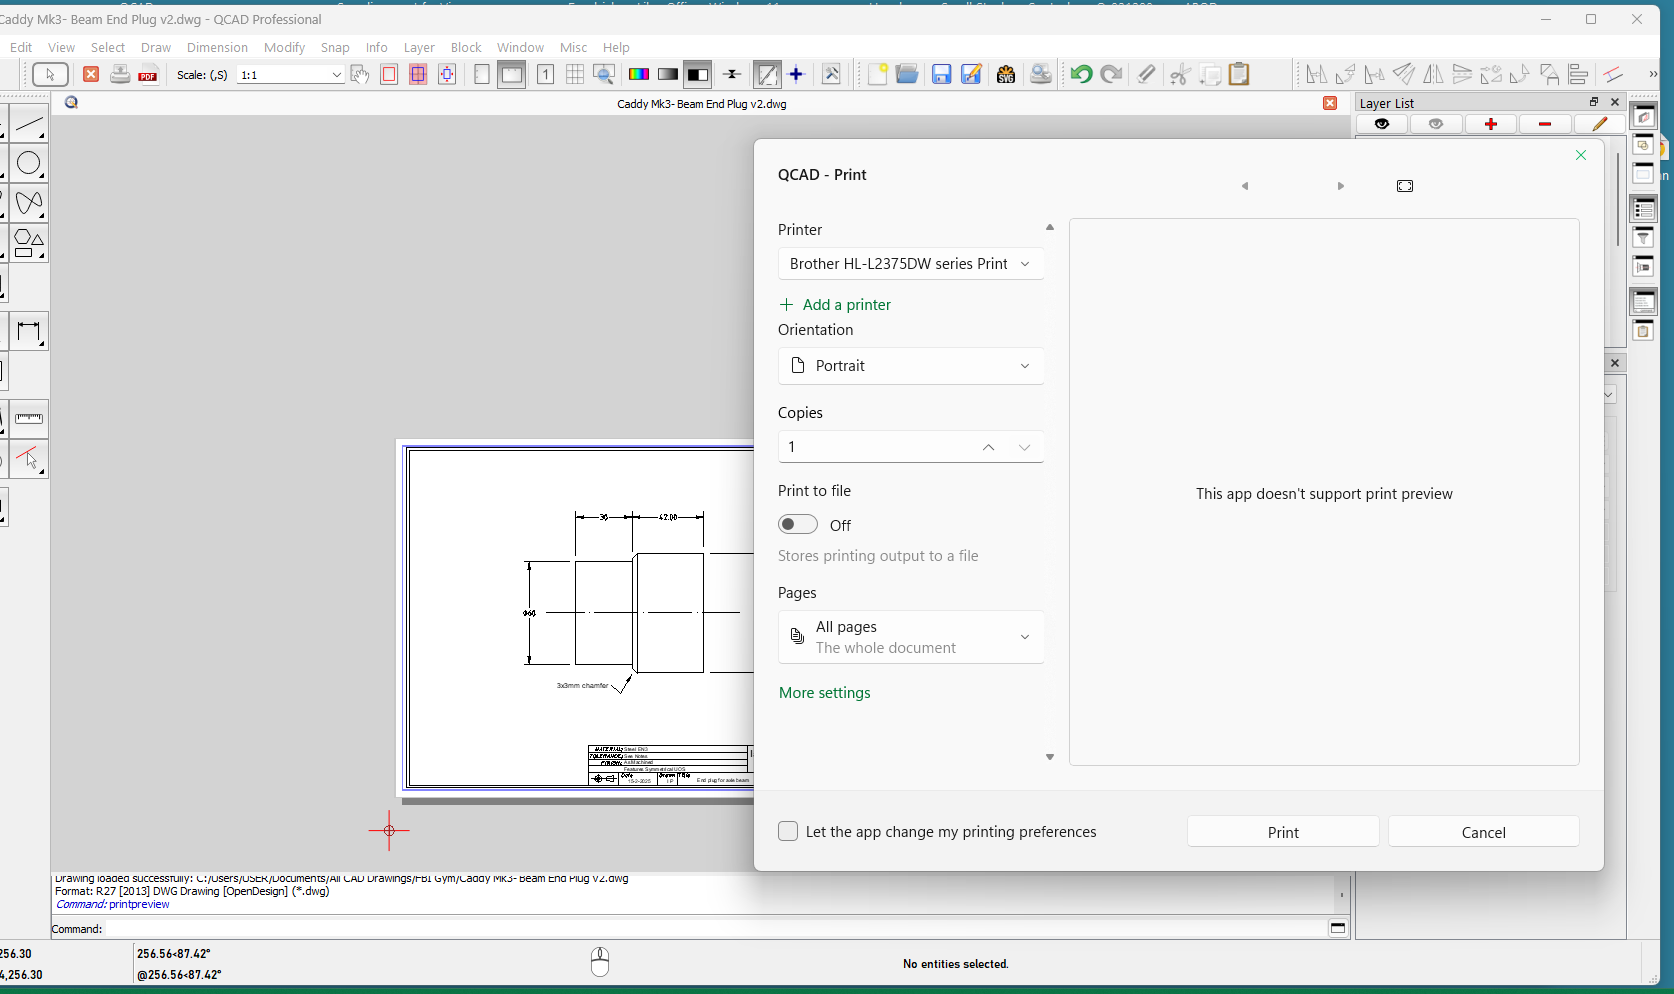The height and width of the screenshot is (994, 1674).
Task: Hide all layers with the grey eye icon
Action: 1436,124
